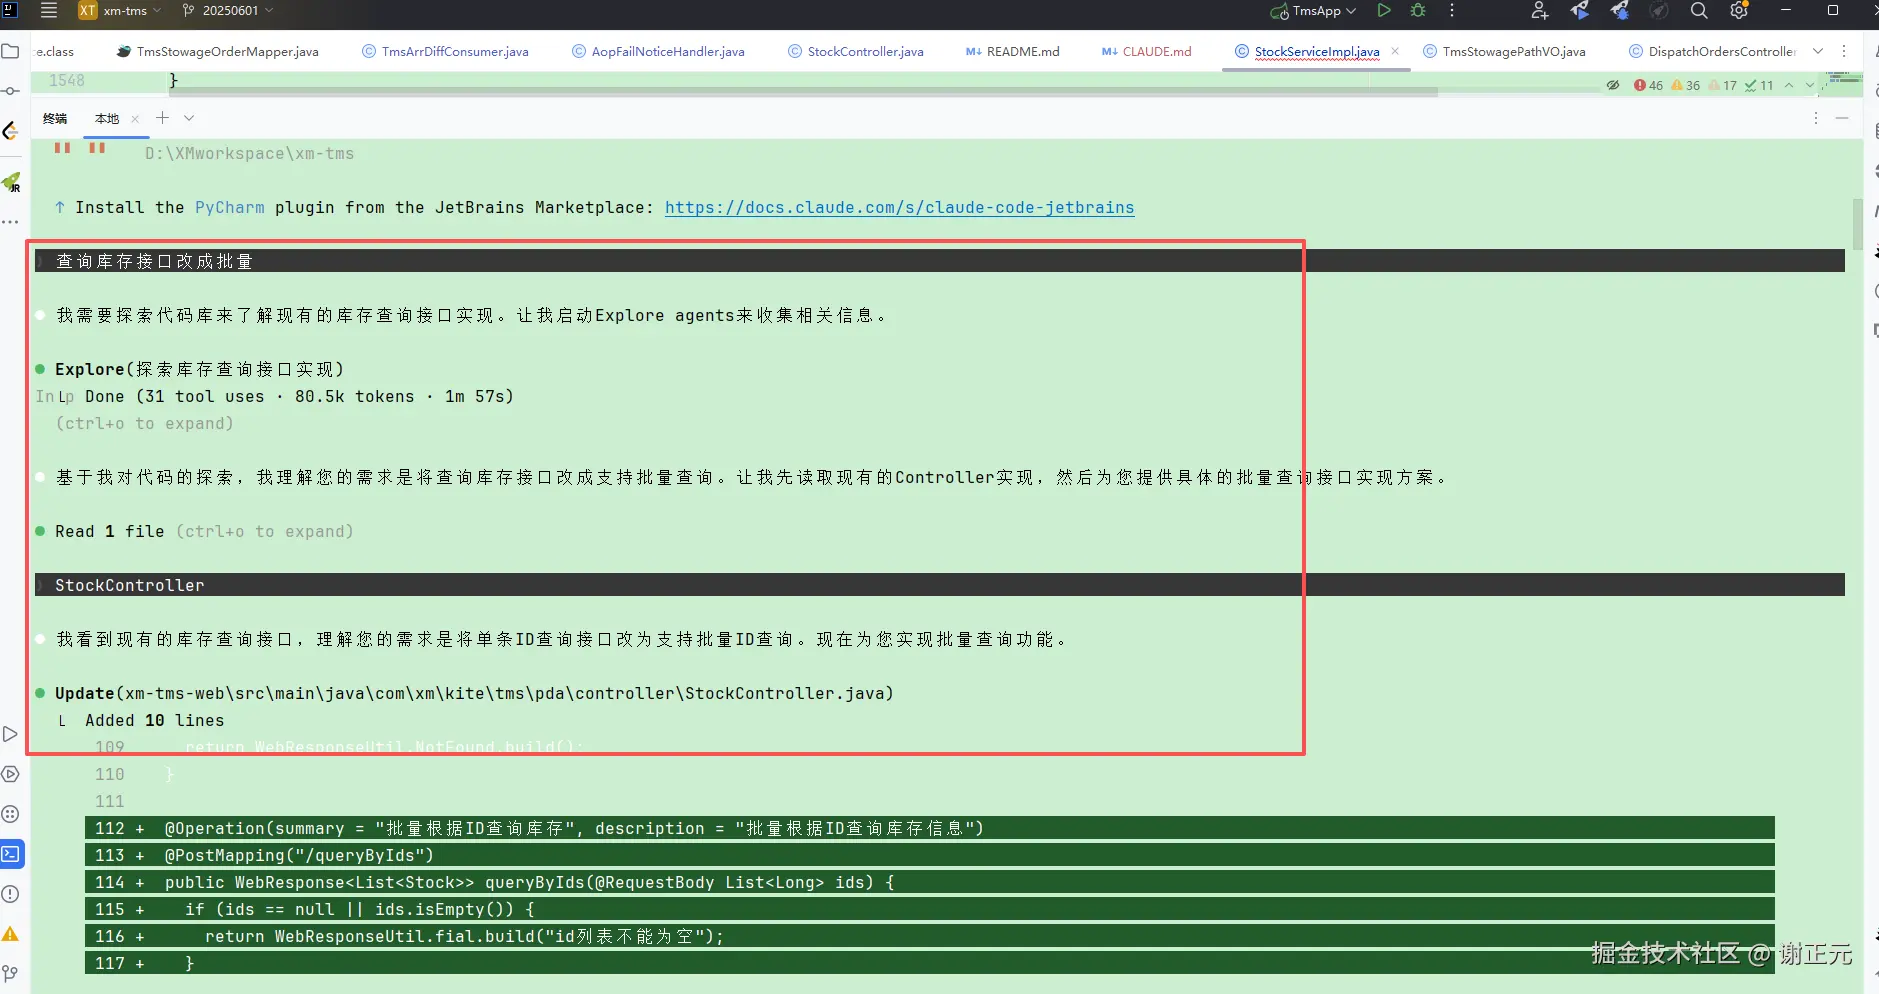Open the yellow warning triangle tool window
The width and height of the screenshot is (1879, 994).
(x=10, y=934)
